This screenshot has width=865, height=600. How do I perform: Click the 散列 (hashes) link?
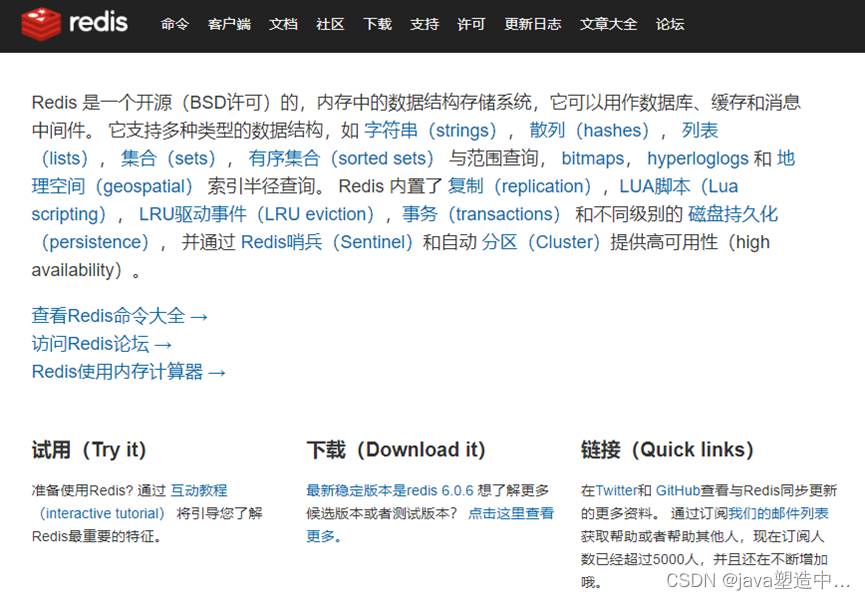click(592, 130)
